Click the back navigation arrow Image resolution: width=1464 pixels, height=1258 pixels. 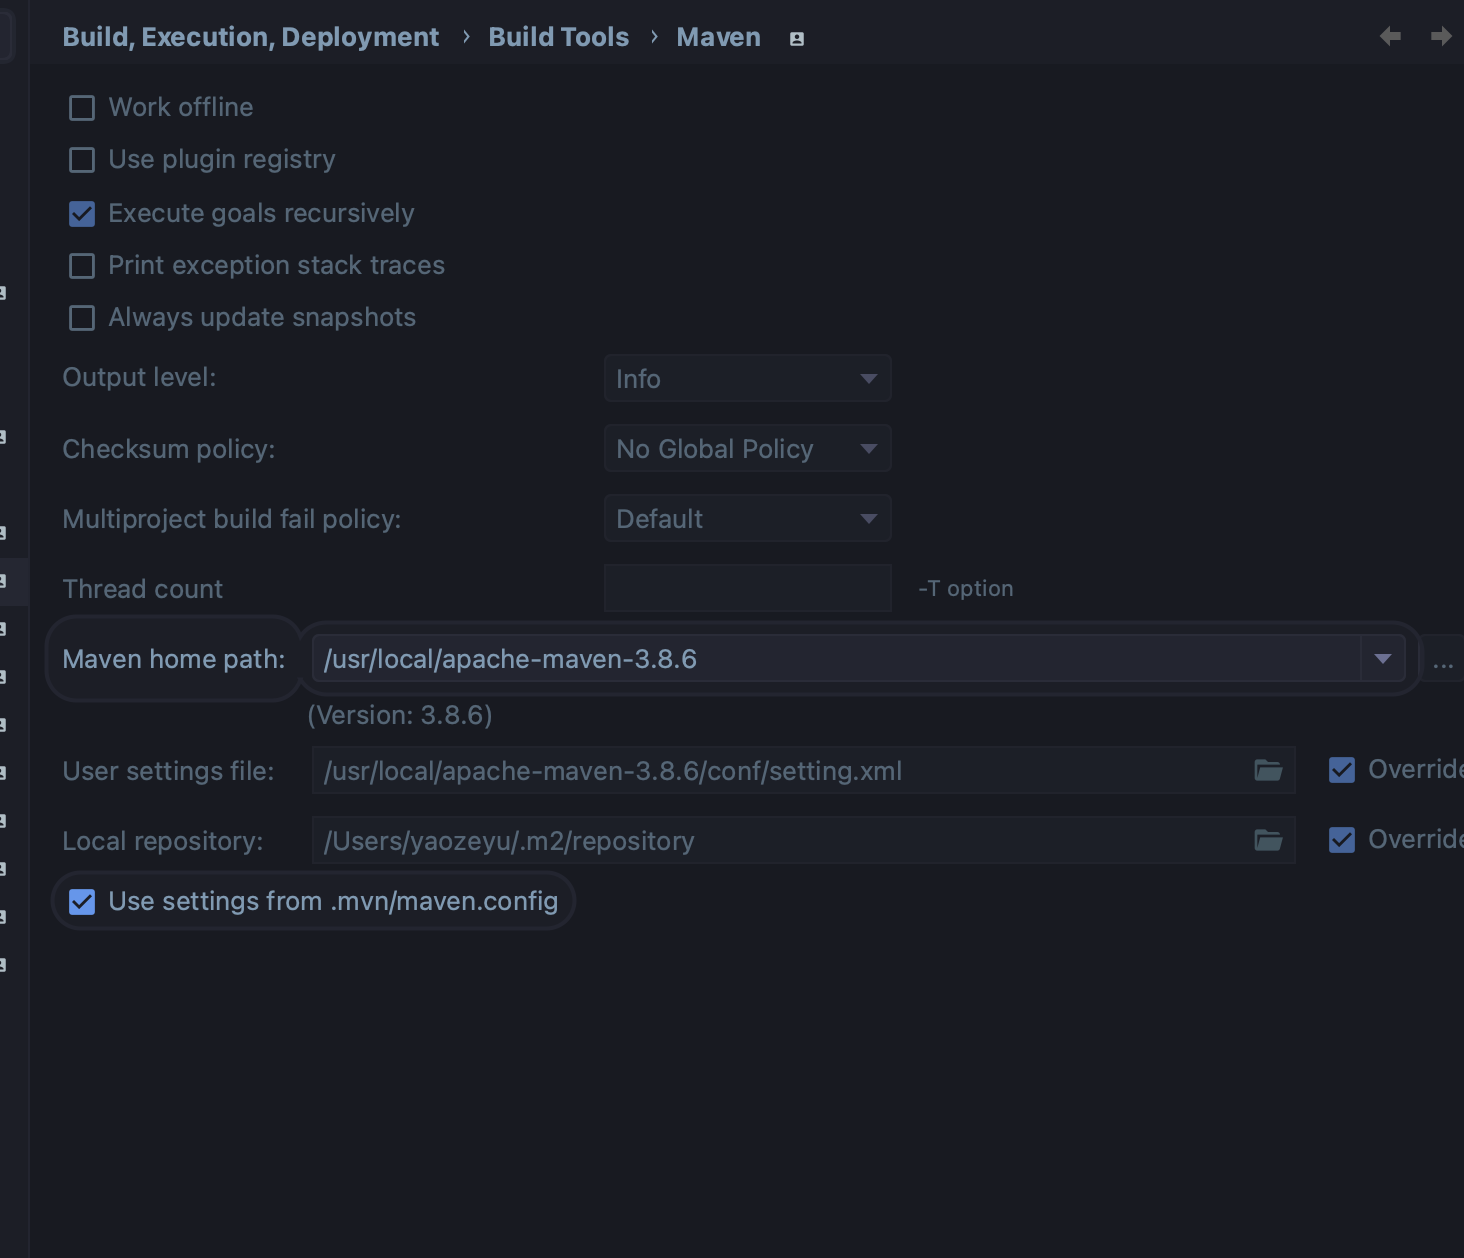(x=1390, y=37)
